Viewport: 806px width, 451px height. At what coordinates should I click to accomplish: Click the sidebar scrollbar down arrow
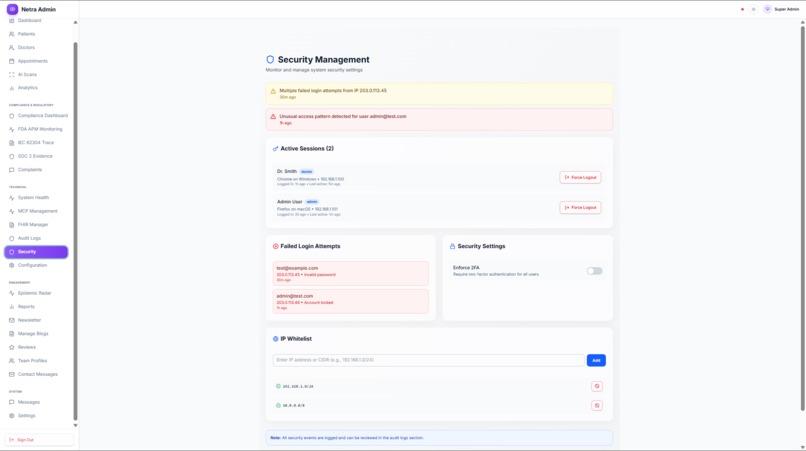pyautogui.click(x=75, y=425)
